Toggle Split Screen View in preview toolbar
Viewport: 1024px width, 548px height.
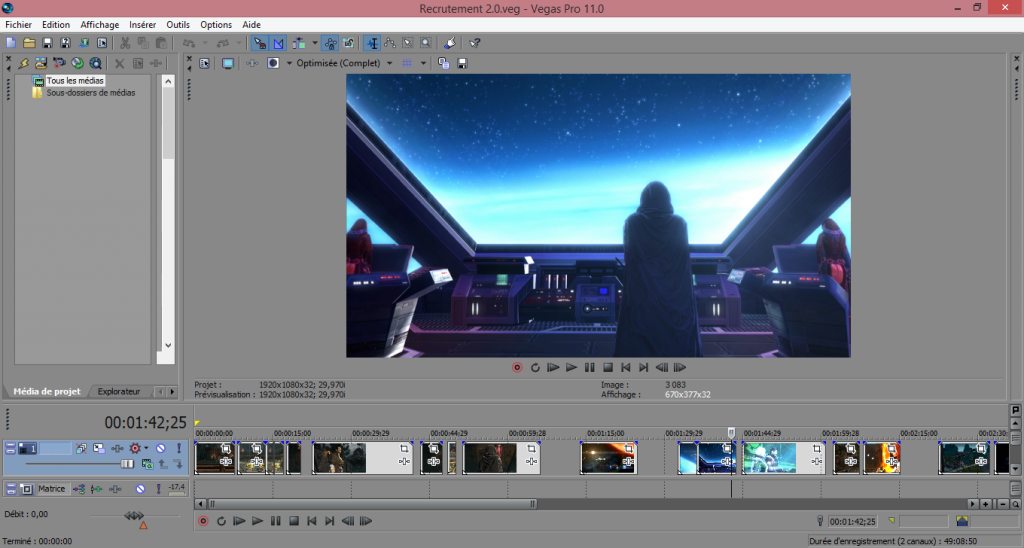(x=273, y=63)
